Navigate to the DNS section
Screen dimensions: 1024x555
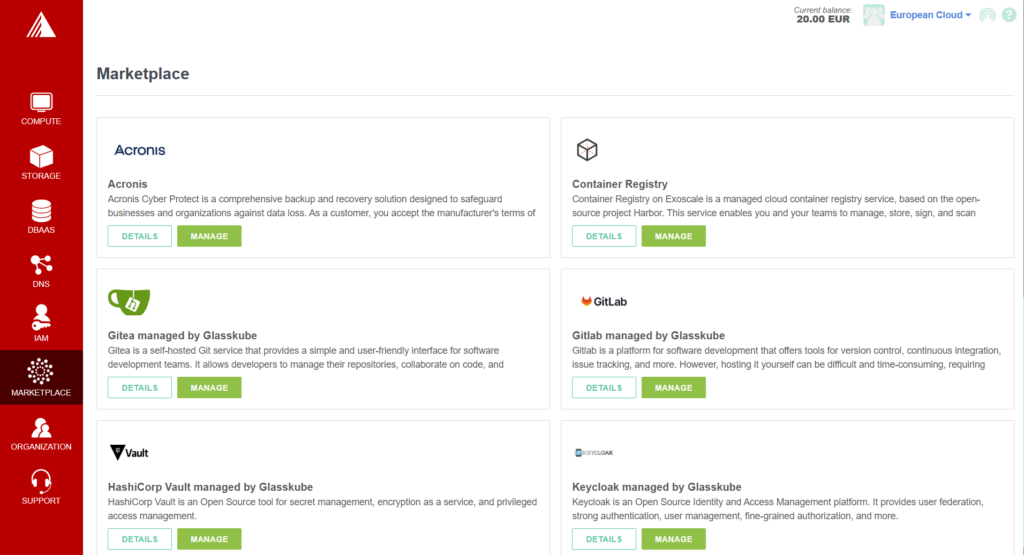41,271
